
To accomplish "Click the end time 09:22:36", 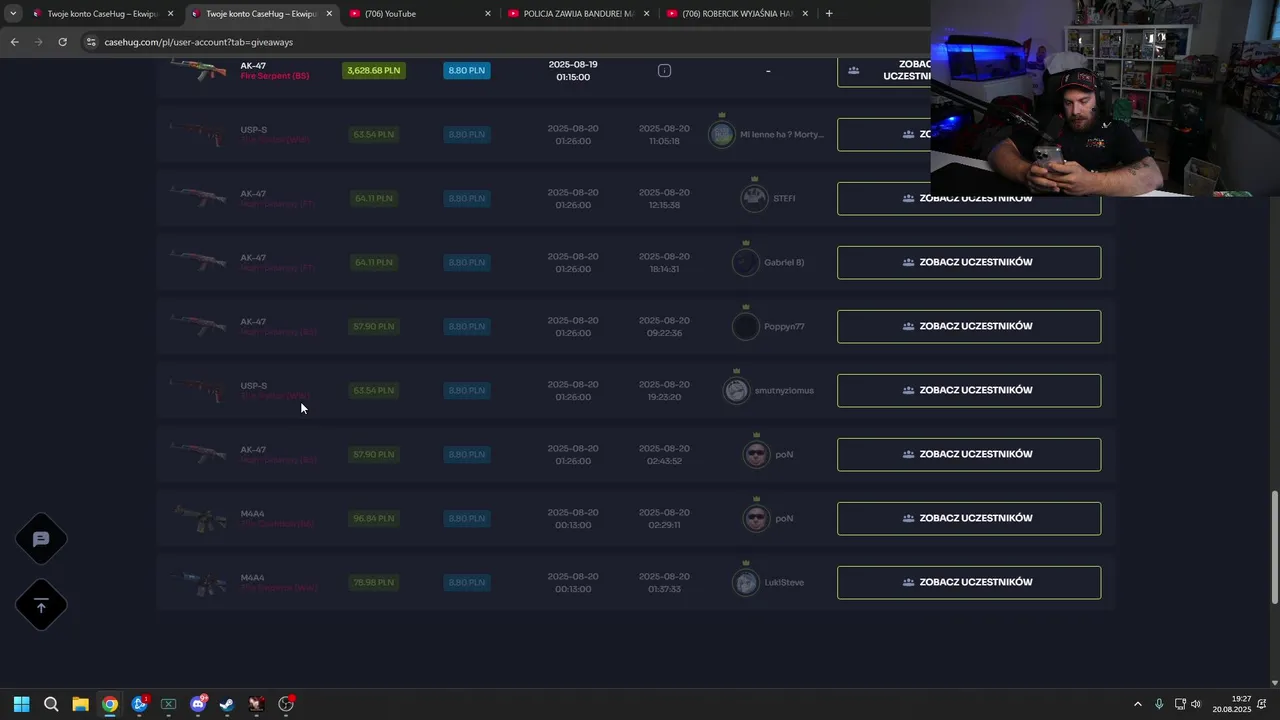I will (x=664, y=333).
